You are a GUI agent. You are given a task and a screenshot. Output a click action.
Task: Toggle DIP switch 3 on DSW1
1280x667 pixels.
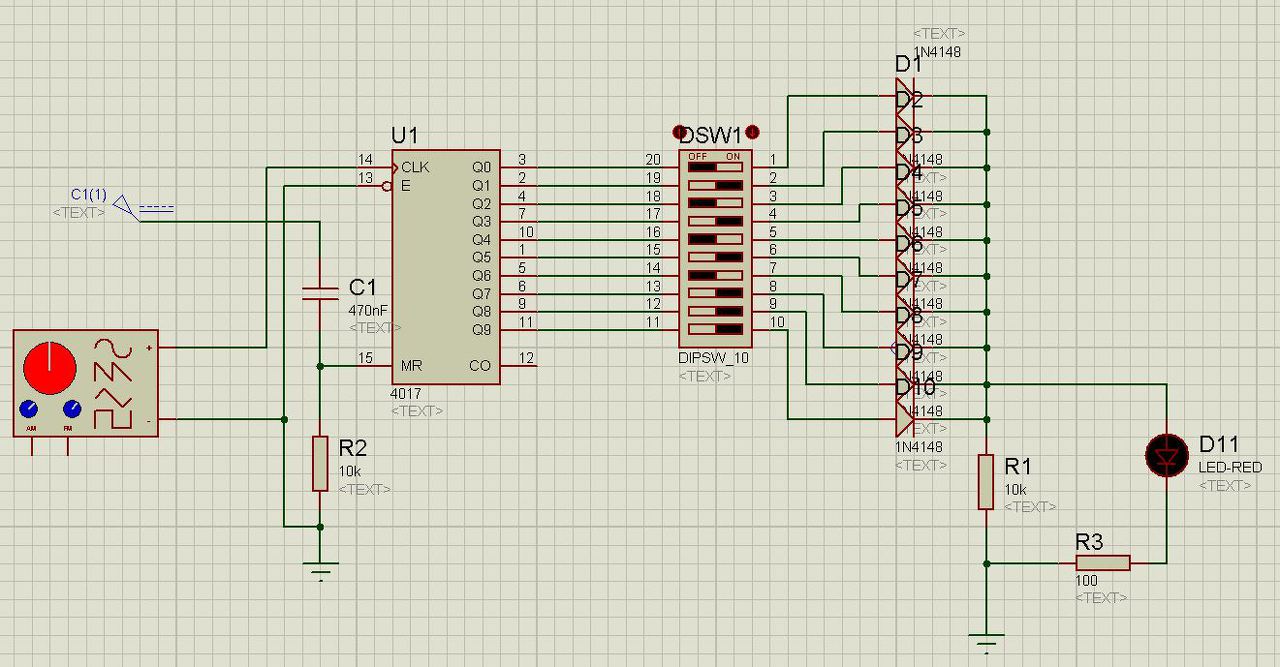pos(715,203)
